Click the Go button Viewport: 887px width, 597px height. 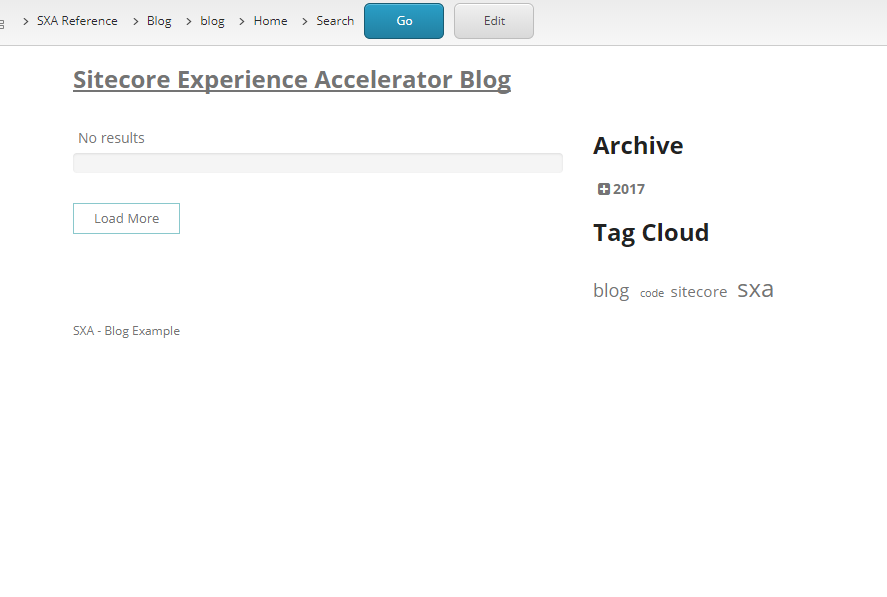coord(404,21)
